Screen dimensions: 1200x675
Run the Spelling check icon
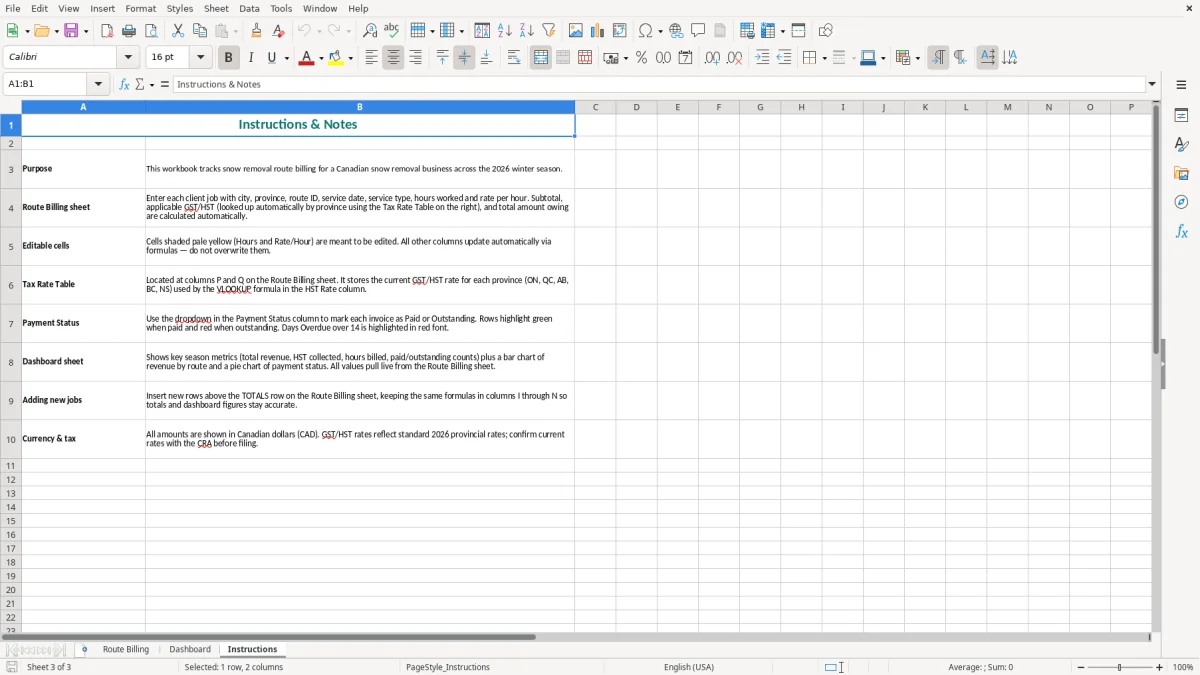[392, 31]
